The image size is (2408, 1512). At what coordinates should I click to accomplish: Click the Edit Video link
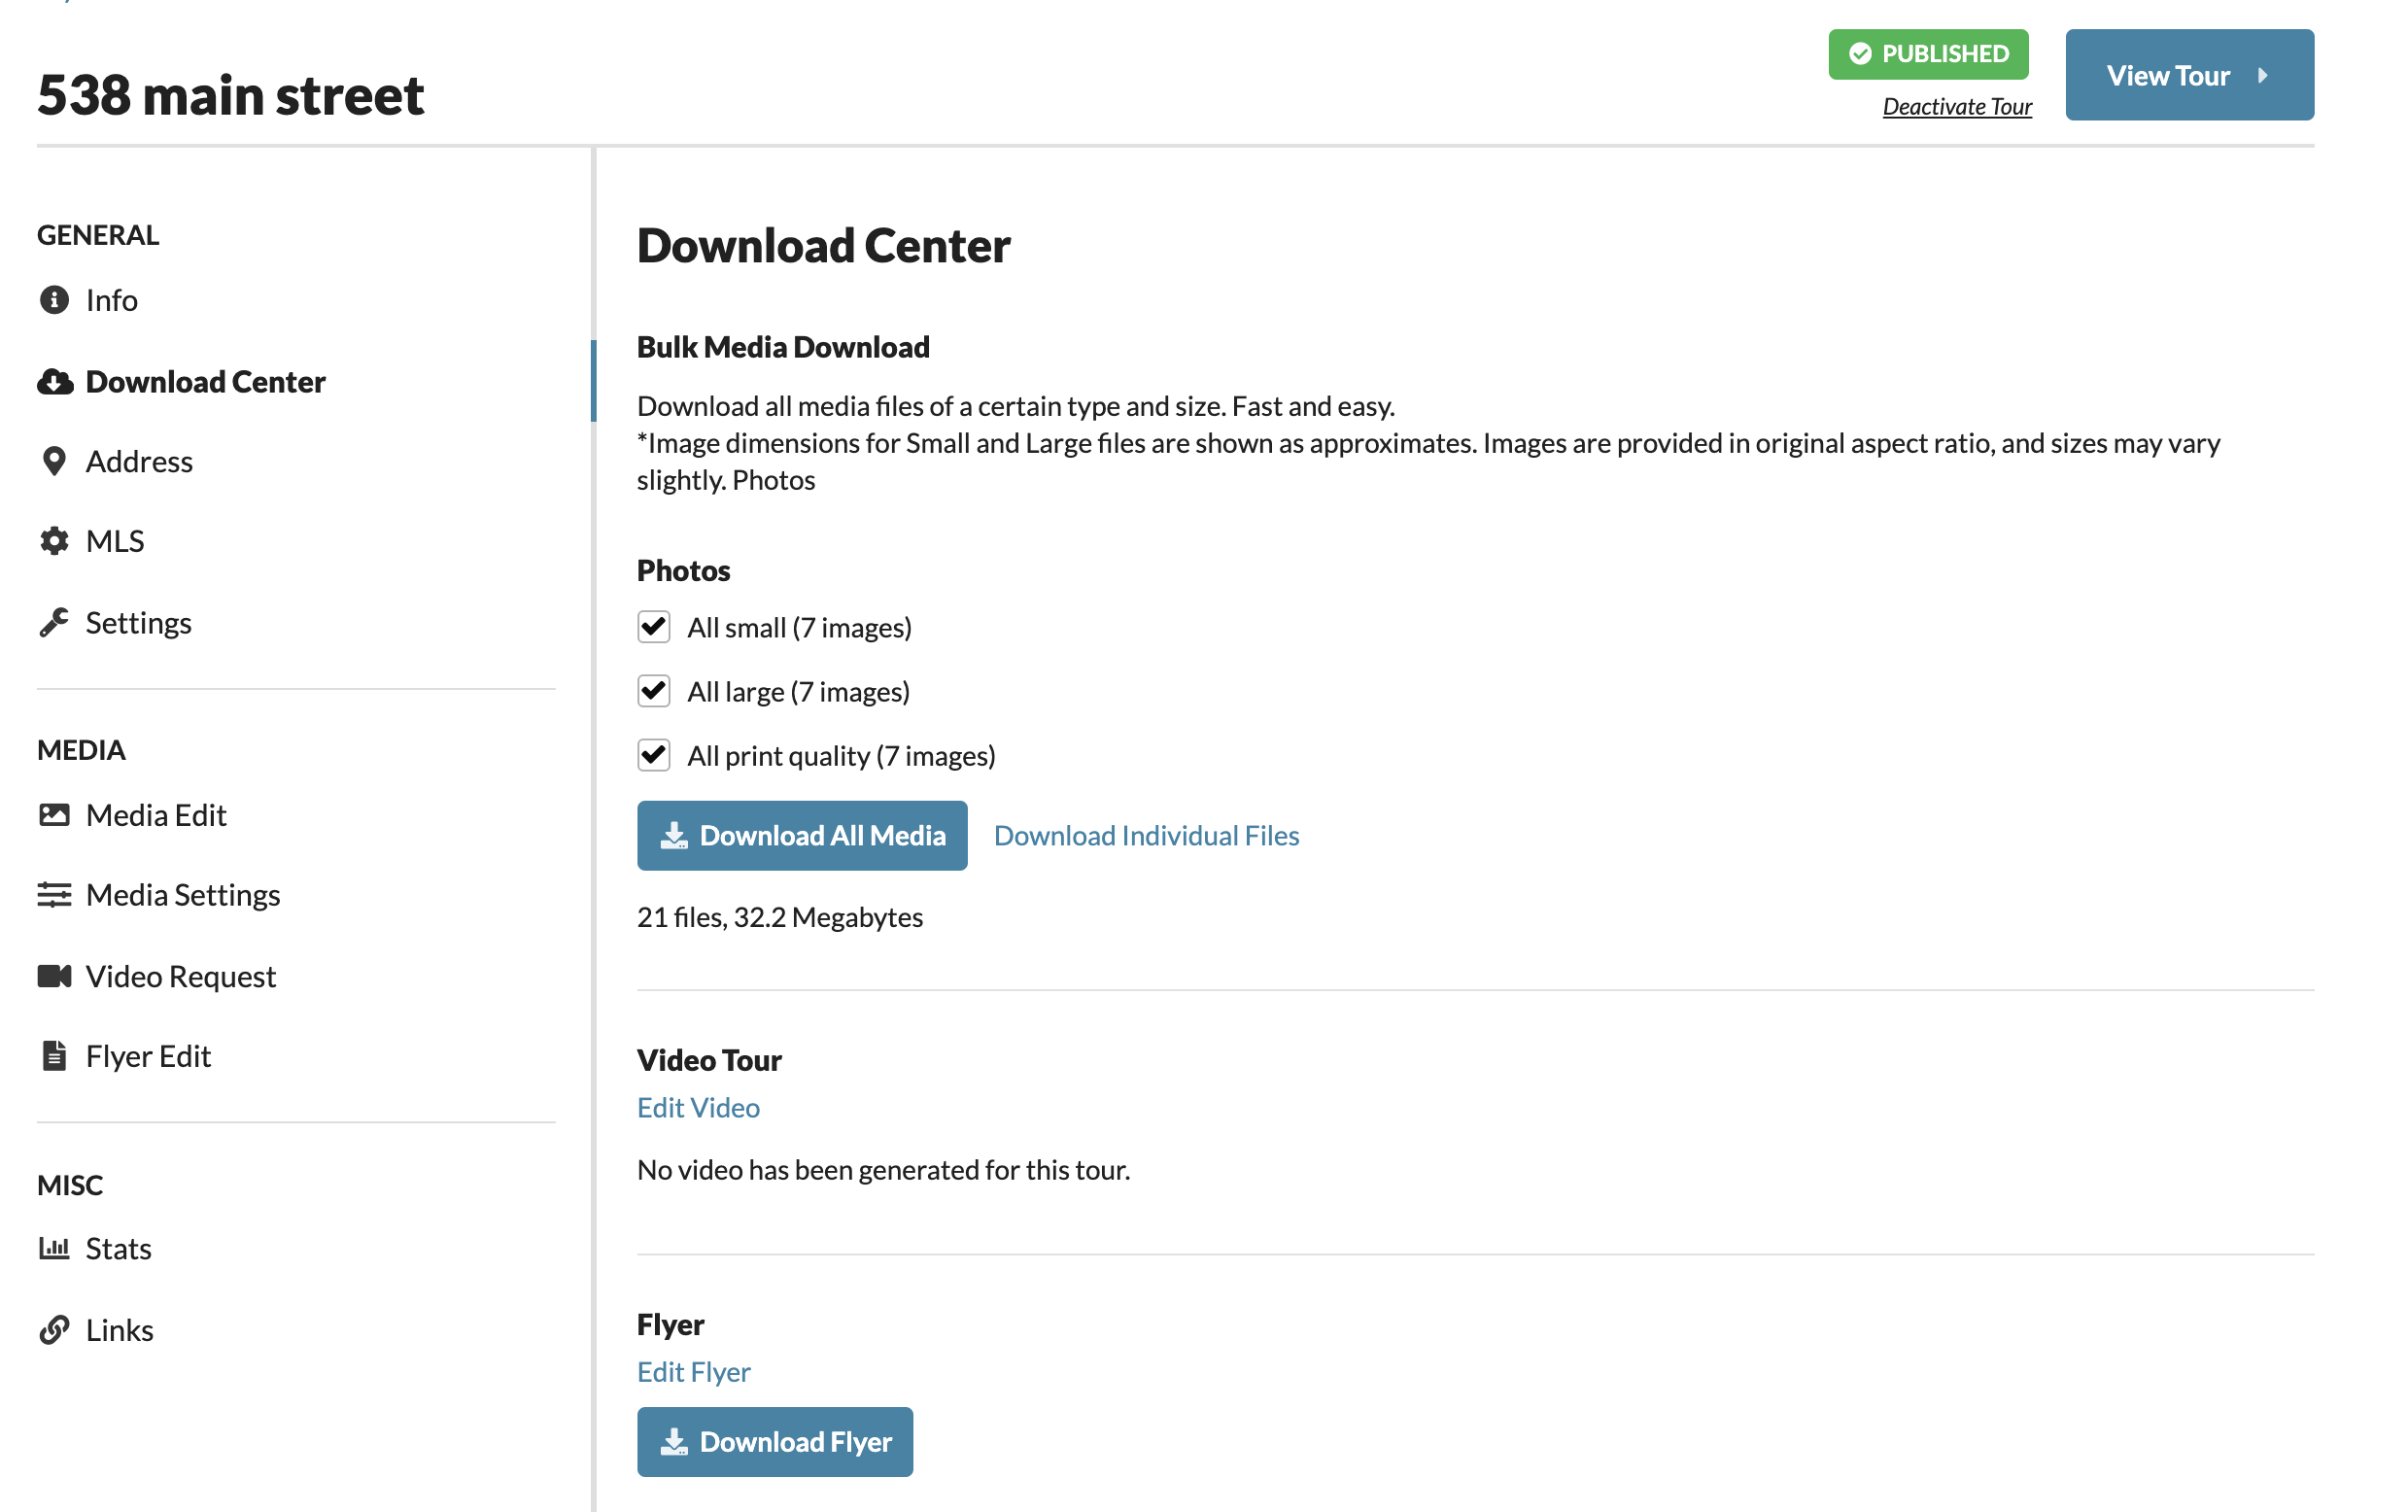[698, 1107]
